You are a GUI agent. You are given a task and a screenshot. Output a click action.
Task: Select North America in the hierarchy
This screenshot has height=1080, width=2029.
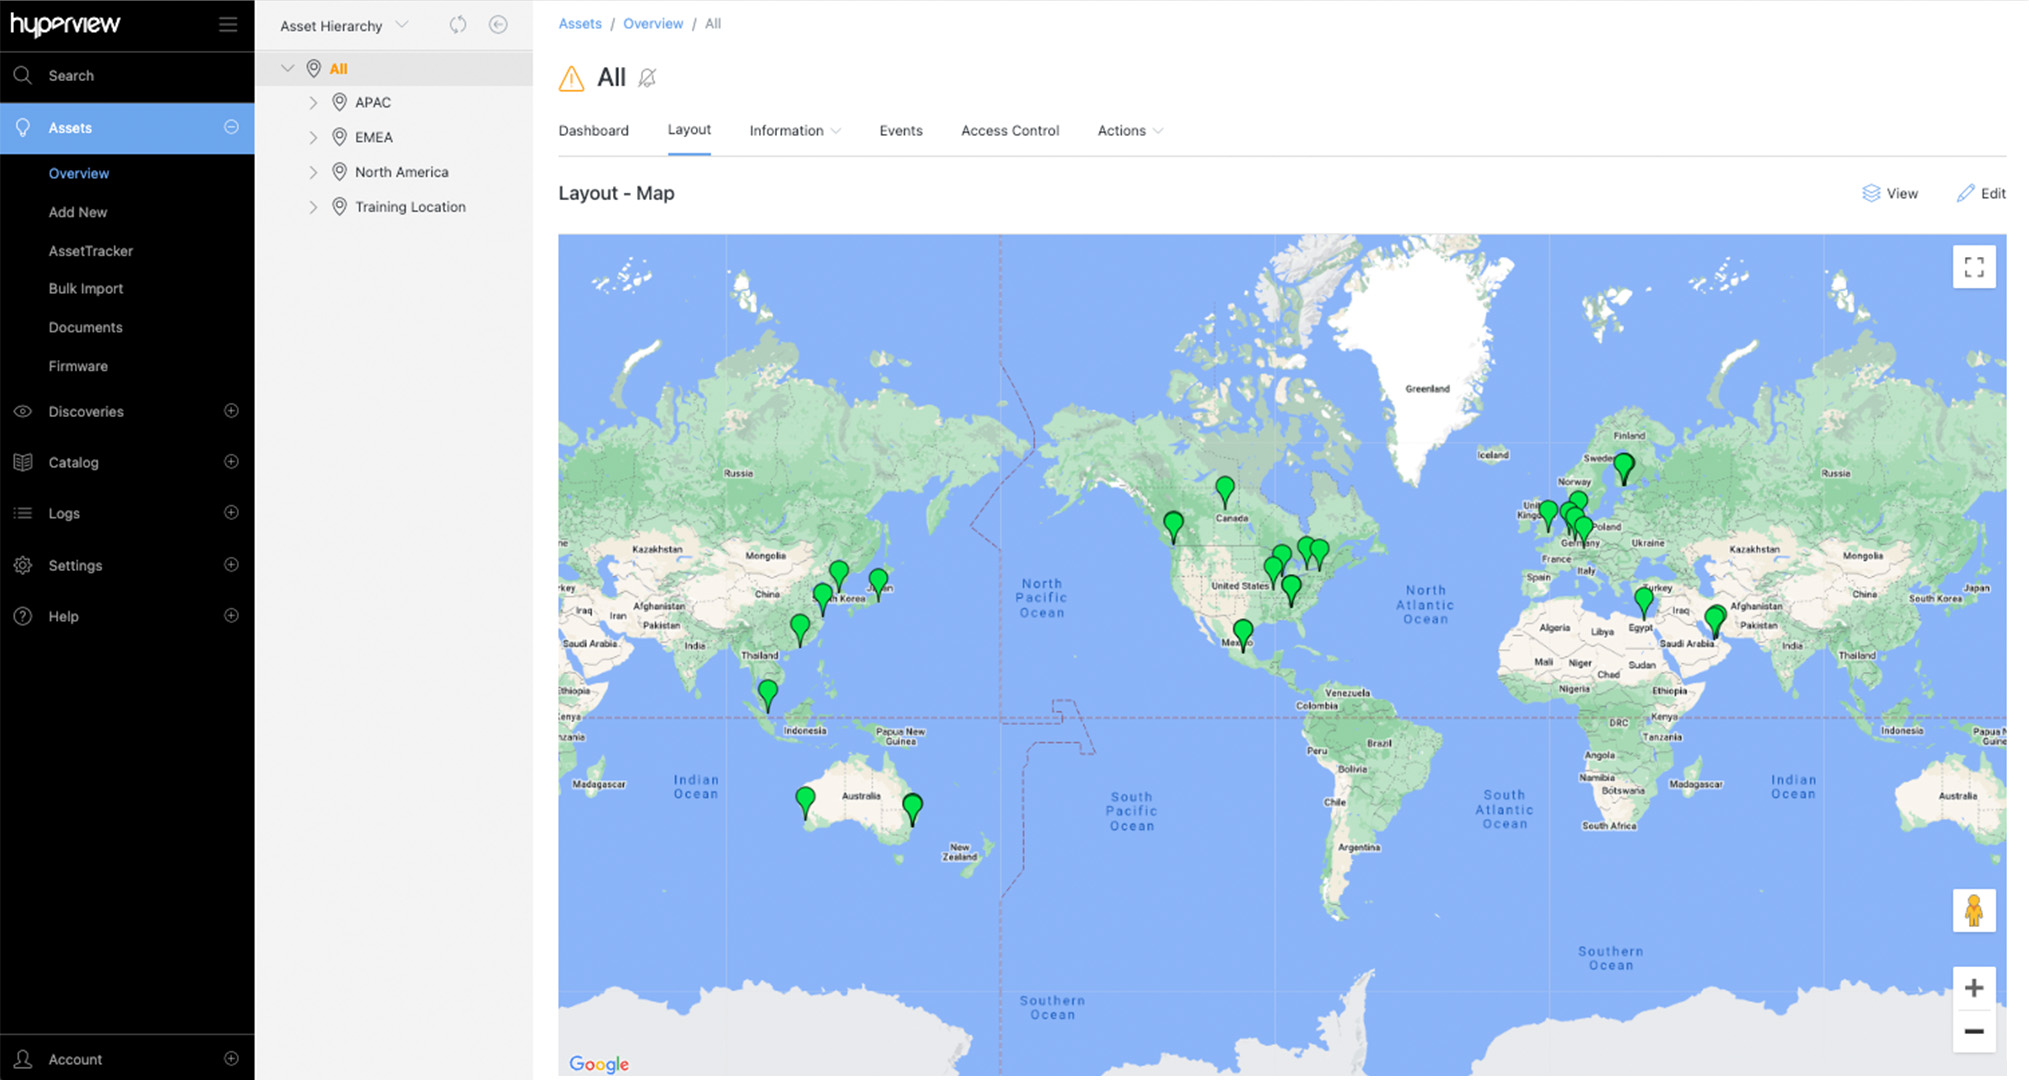(x=402, y=172)
